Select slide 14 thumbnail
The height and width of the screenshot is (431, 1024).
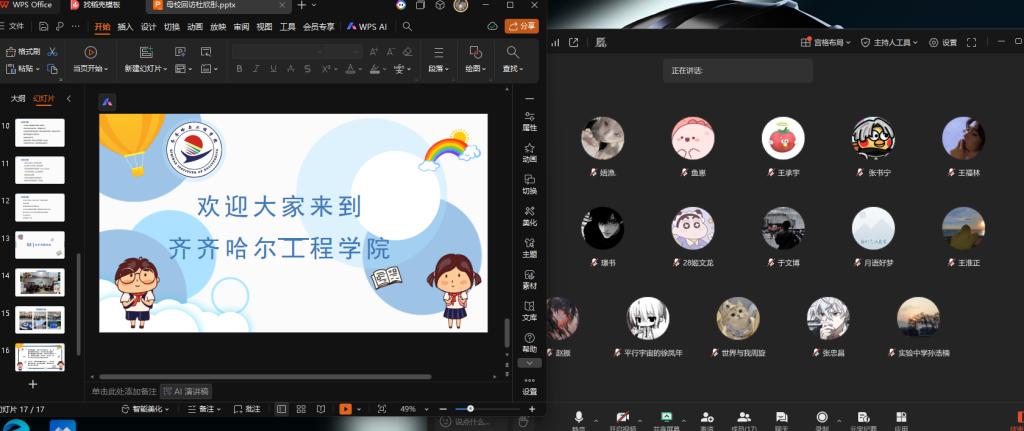click(40, 282)
